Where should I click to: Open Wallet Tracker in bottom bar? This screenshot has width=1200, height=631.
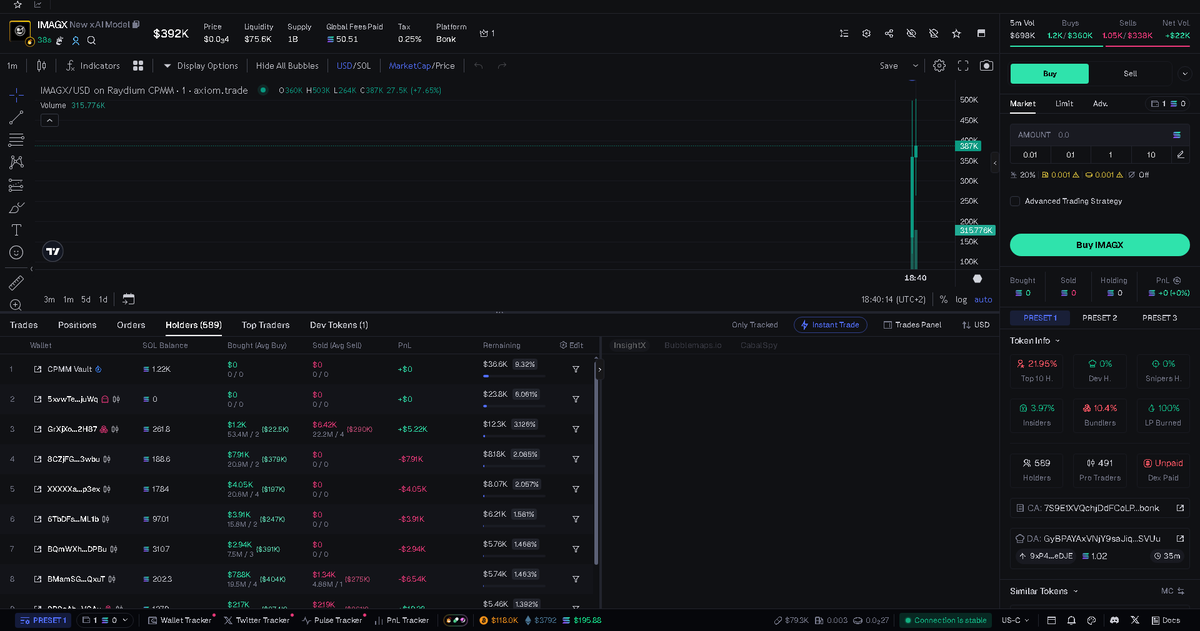(x=179, y=620)
